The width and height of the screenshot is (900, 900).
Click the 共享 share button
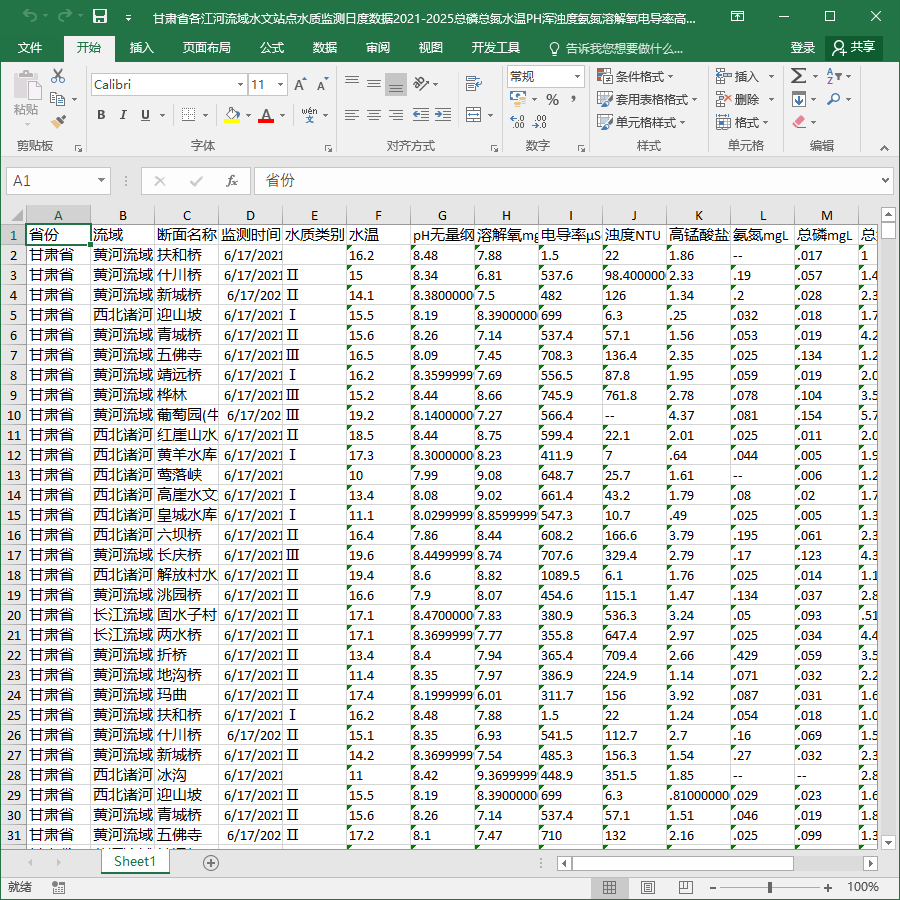coord(854,48)
